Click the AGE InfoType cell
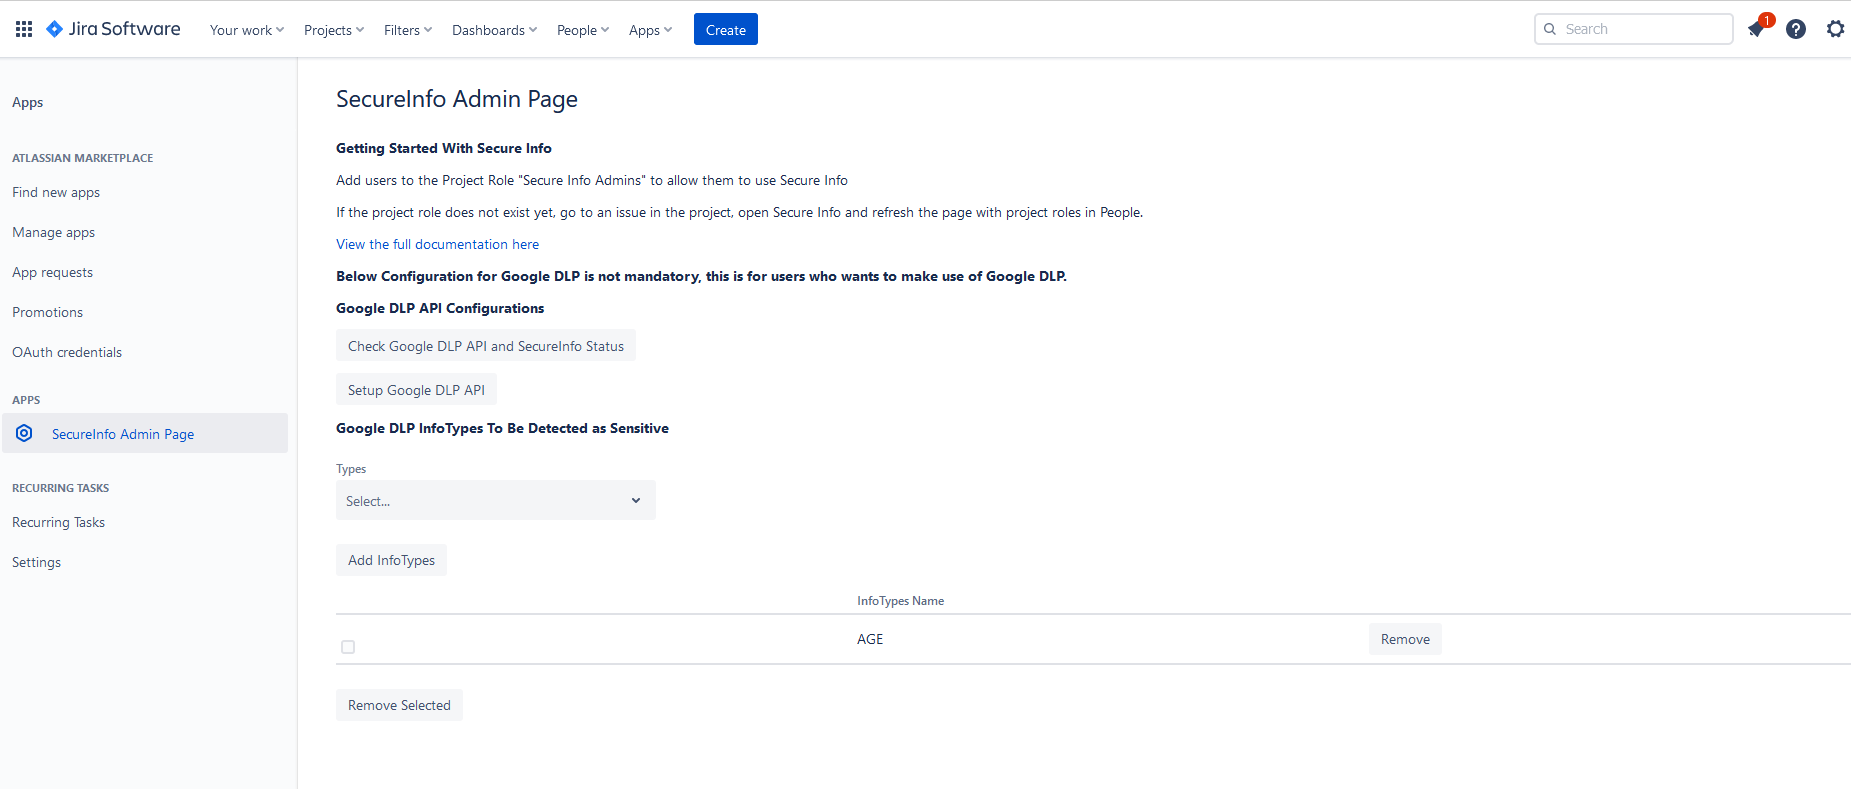The image size is (1851, 789). [870, 639]
